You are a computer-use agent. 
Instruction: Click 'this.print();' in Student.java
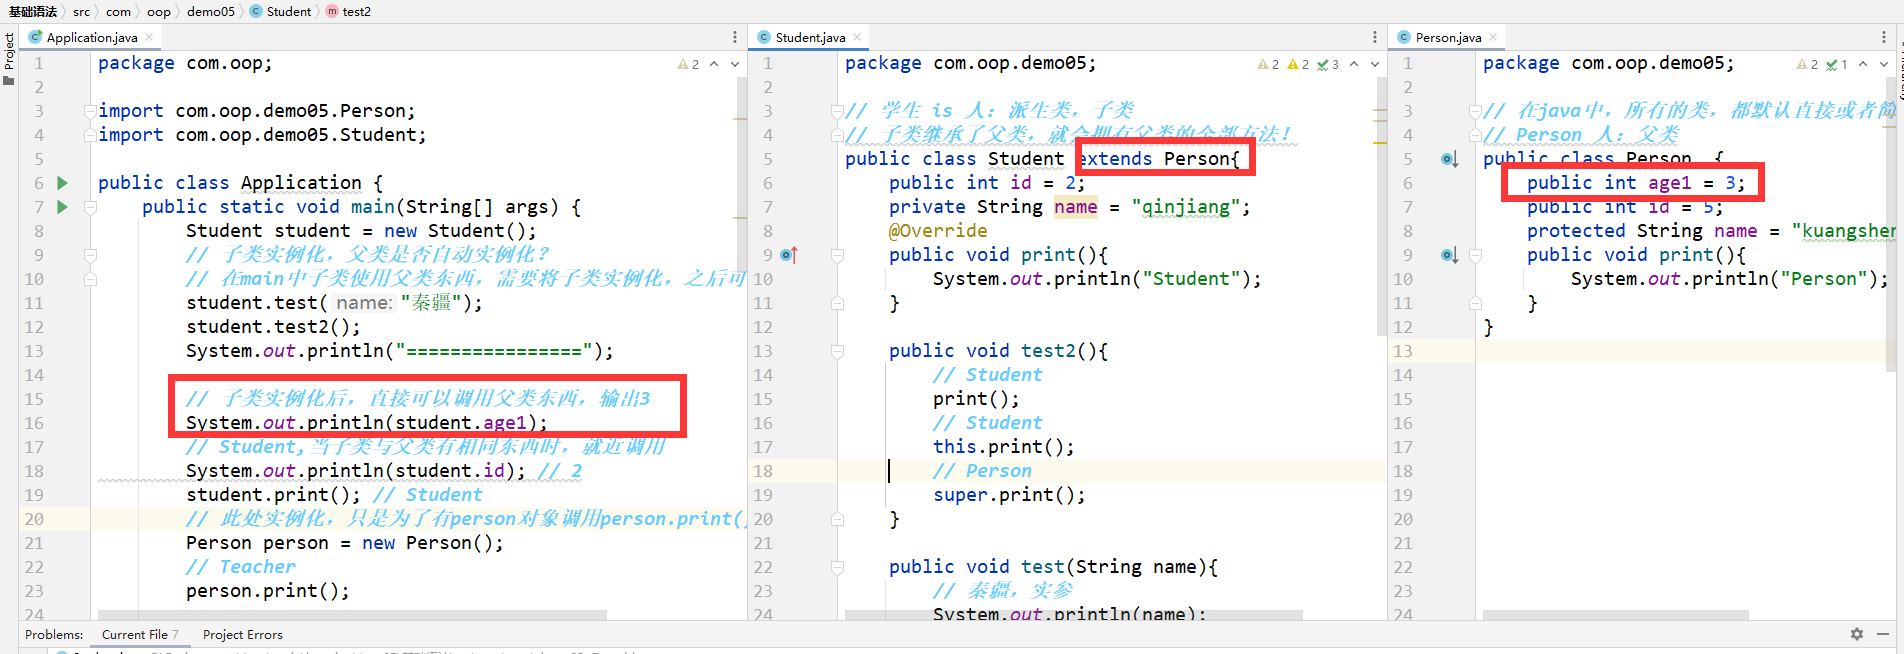pos(1004,447)
